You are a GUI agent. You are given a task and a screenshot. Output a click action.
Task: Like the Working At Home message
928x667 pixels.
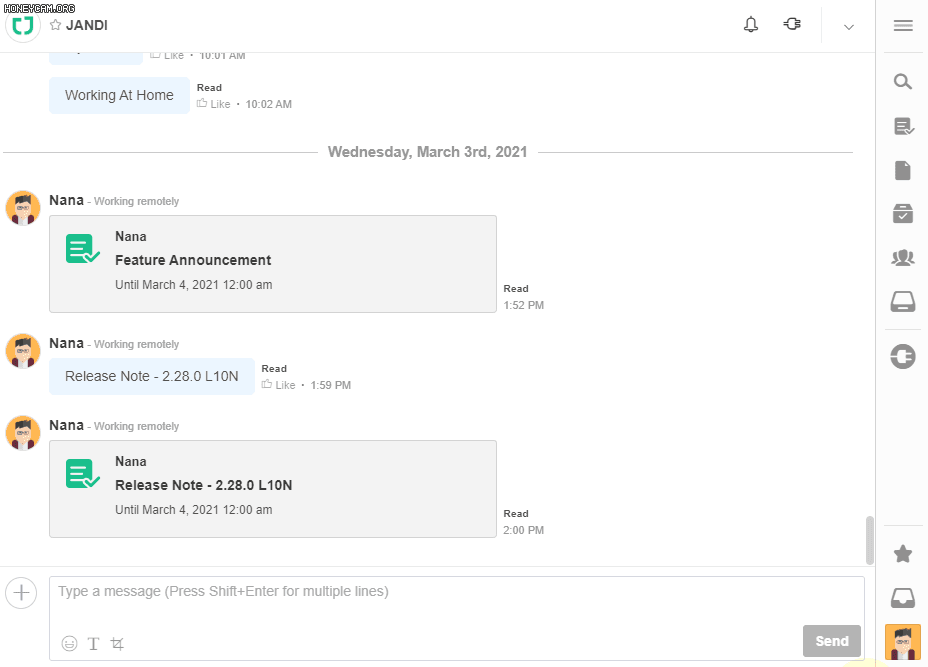point(214,104)
